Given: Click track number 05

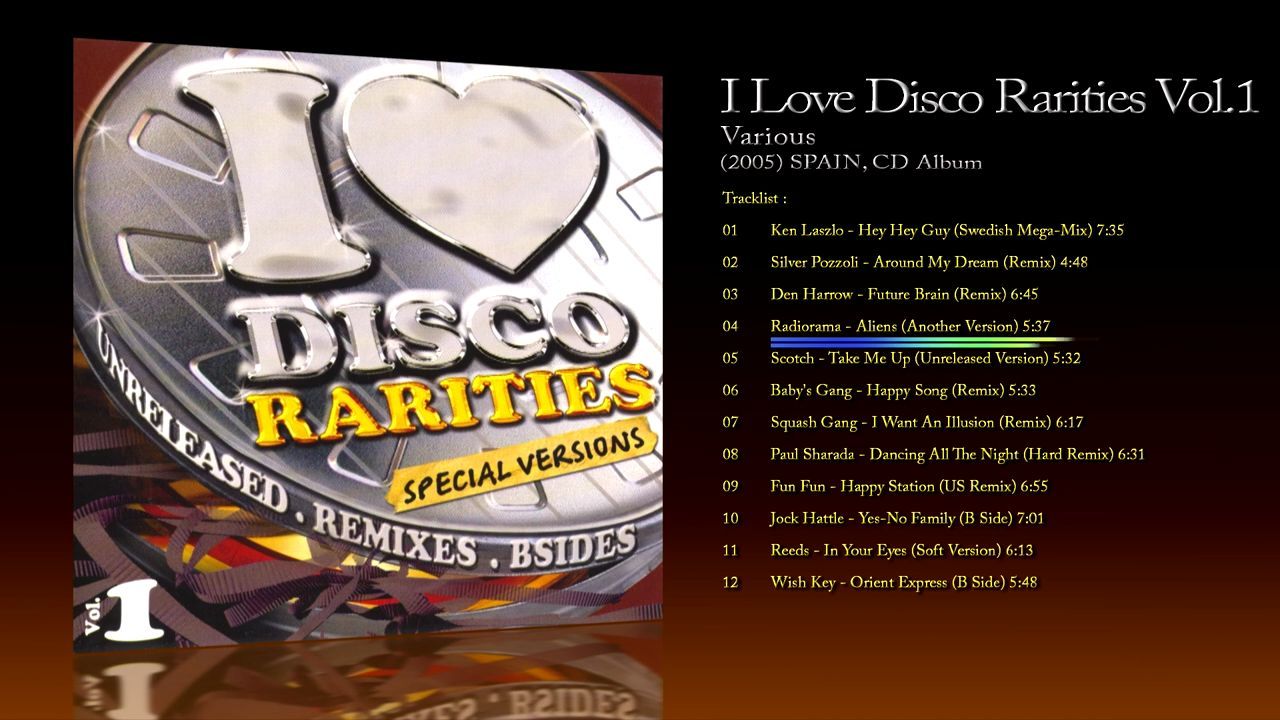Looking at the screenshot, I should [729, 358].
